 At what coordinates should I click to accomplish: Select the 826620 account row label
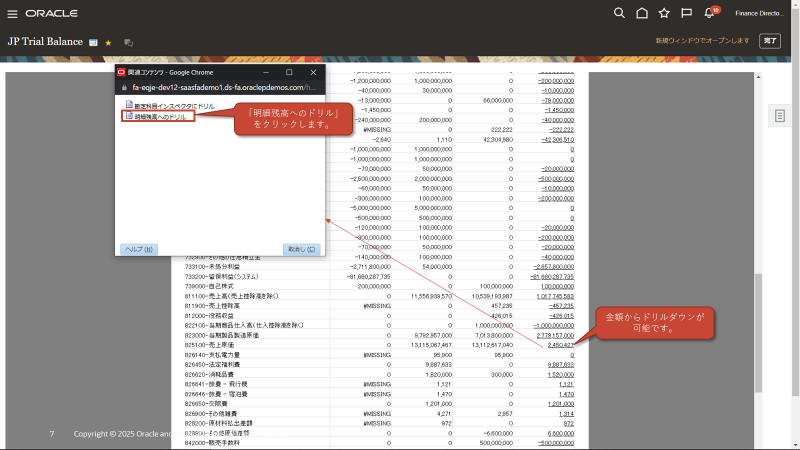209,374
